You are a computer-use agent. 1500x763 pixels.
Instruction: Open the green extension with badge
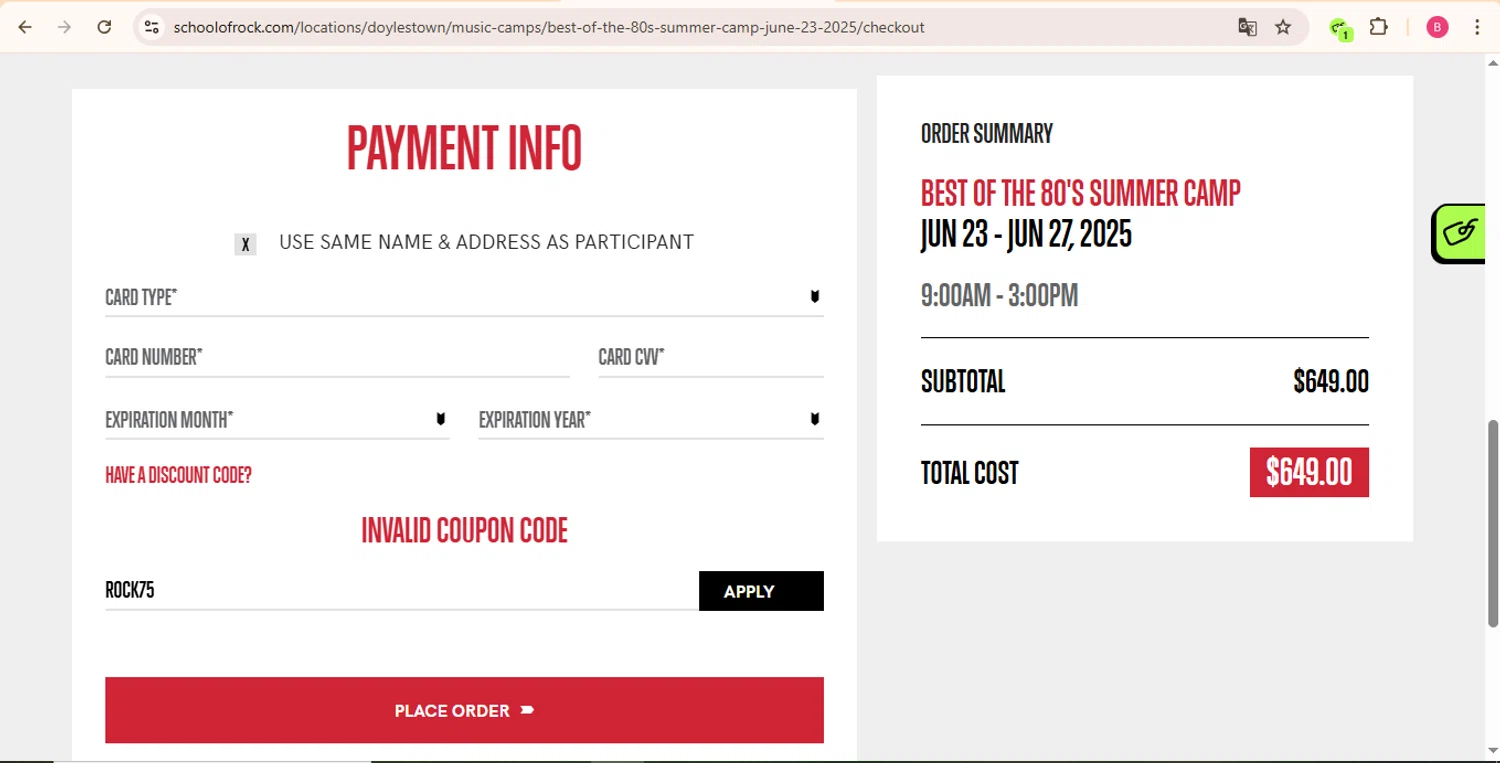tap(1340, 28)
